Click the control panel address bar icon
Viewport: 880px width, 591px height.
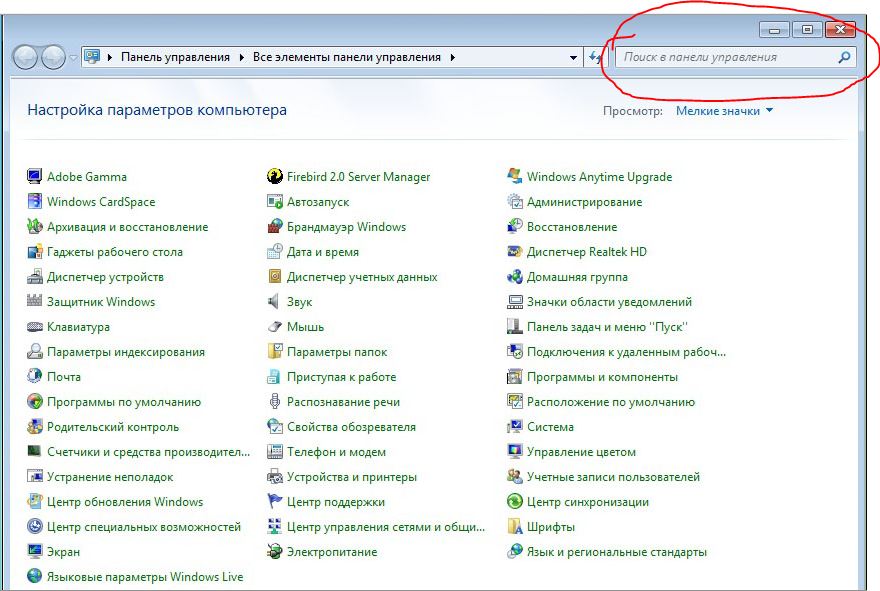click(x=92, y=57)
